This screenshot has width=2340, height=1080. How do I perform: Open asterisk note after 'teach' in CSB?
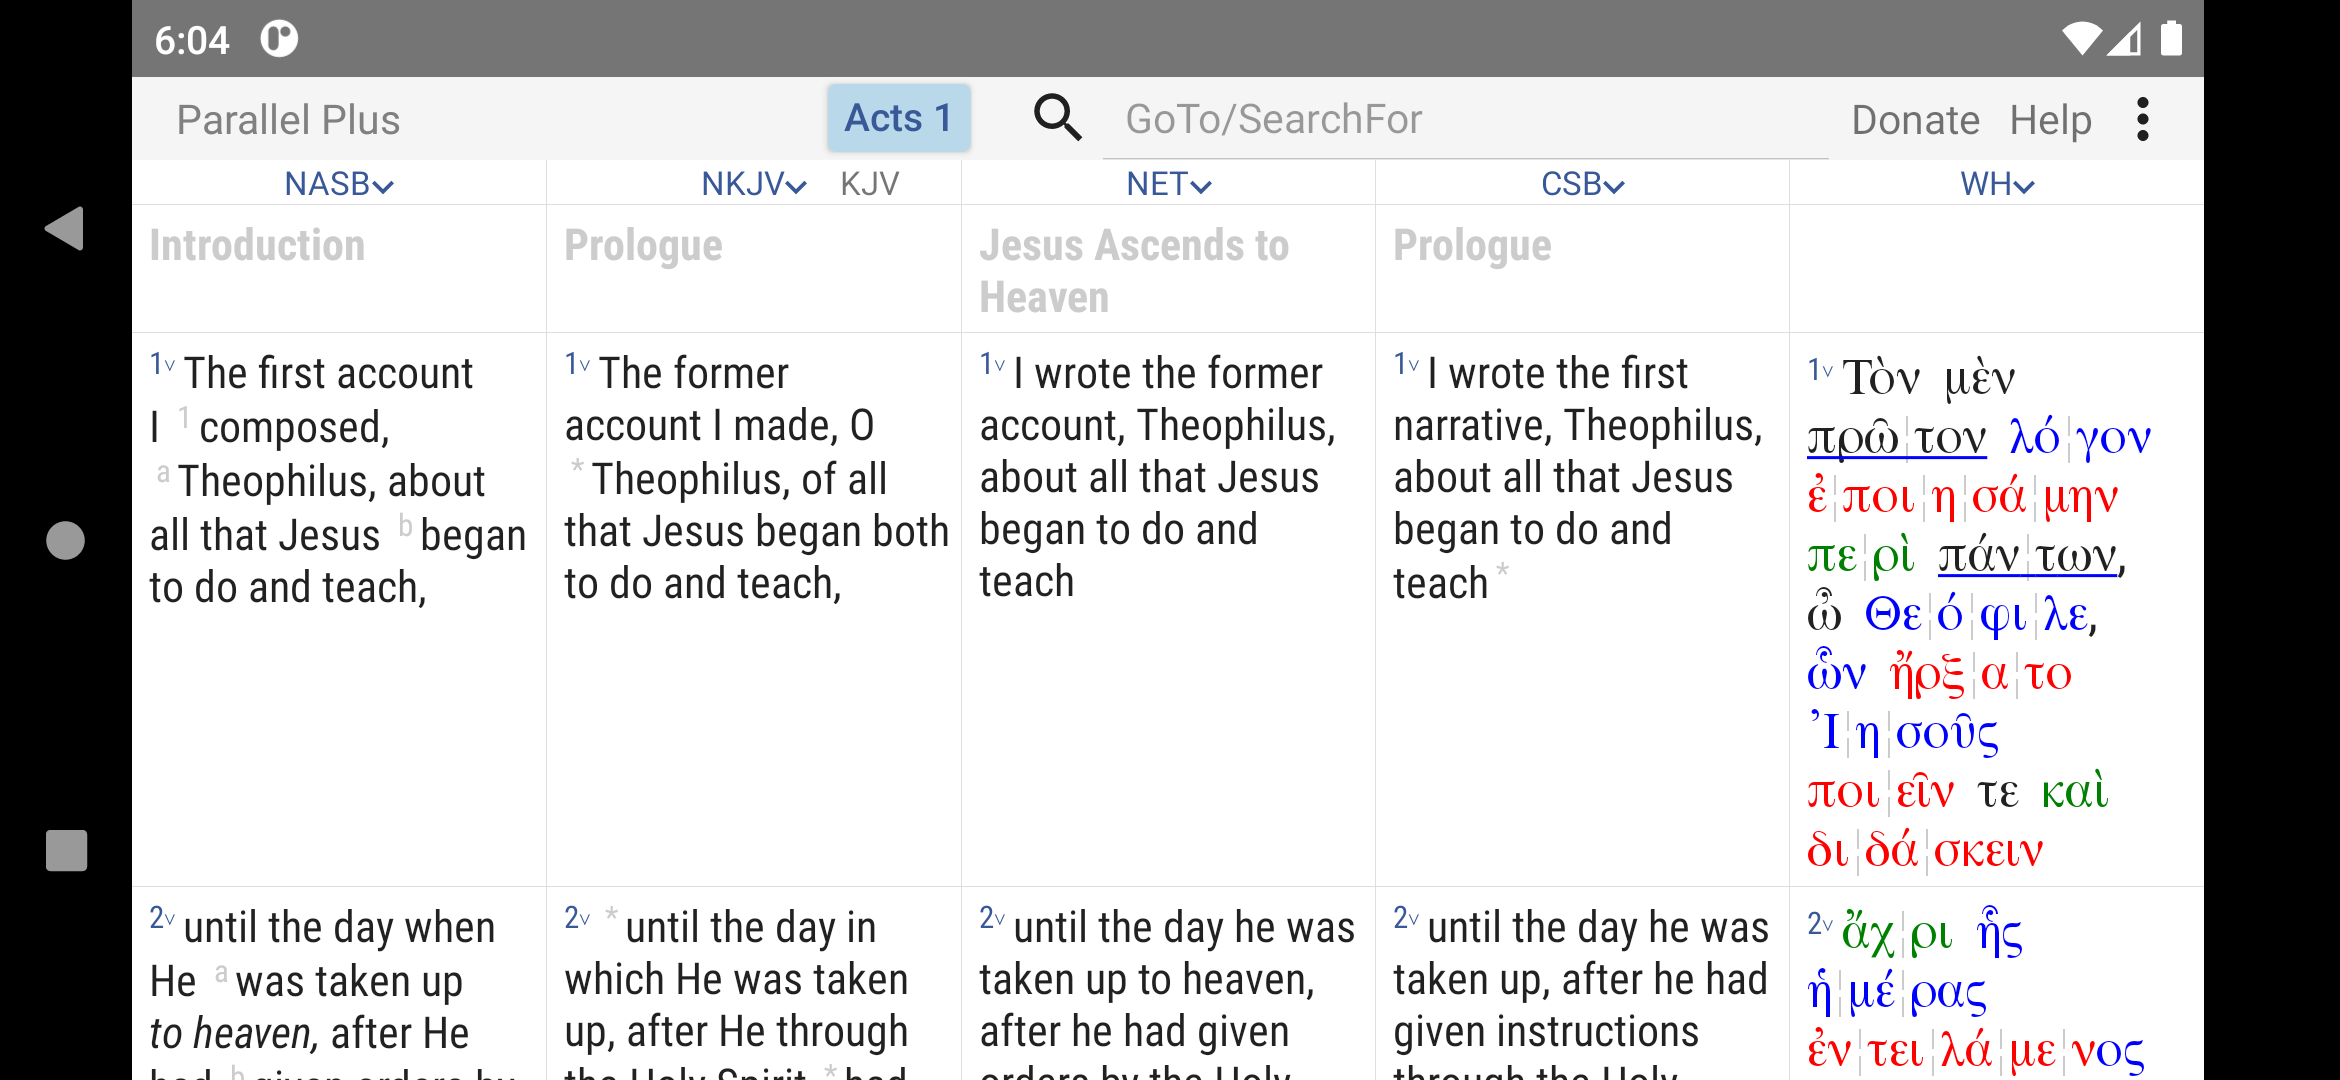(1502, 571)
